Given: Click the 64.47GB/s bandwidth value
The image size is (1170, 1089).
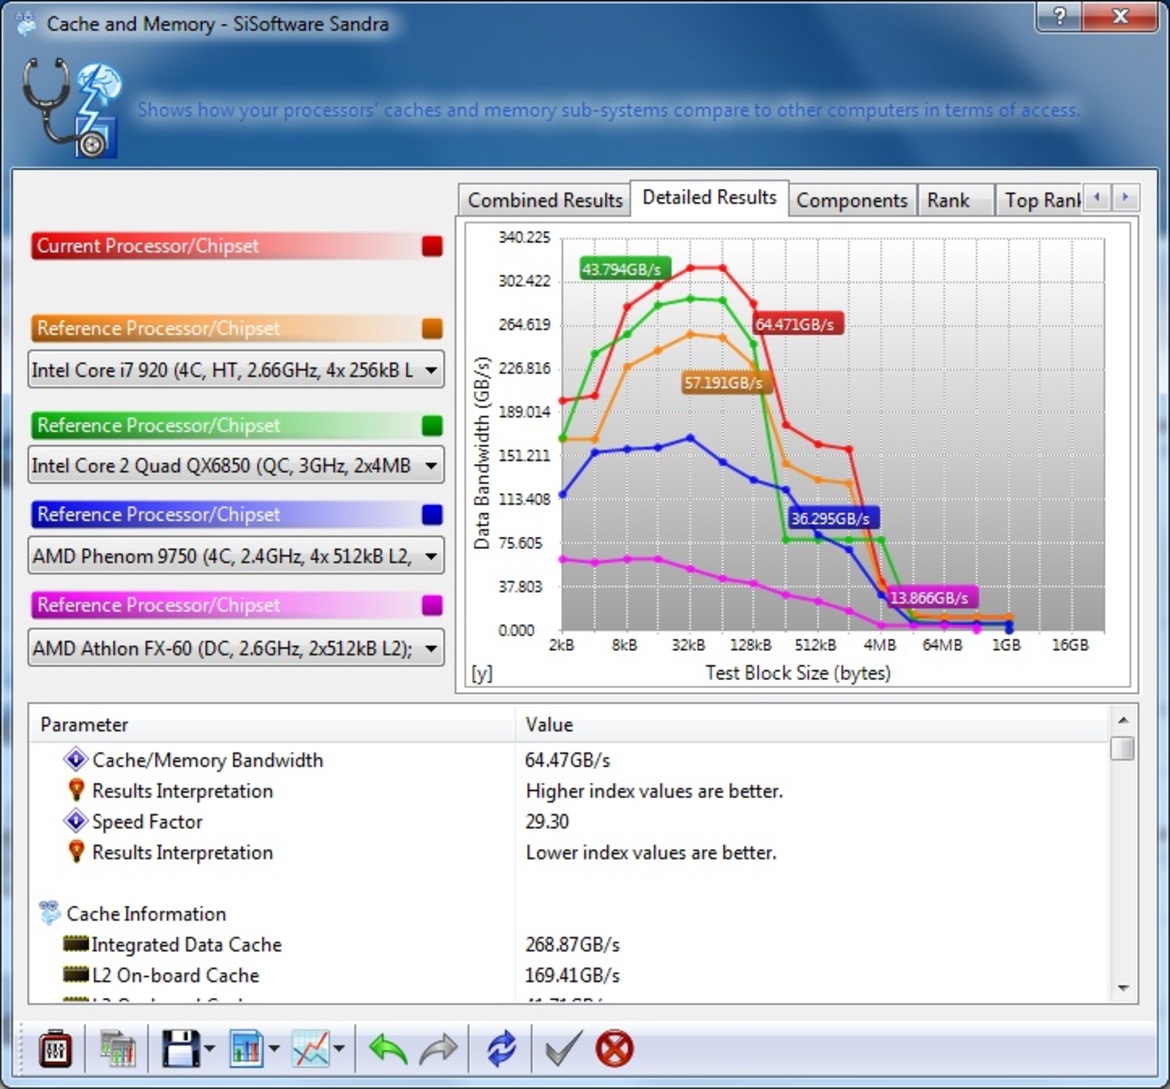Looking at the screenshot, I should tap(567, 760).
